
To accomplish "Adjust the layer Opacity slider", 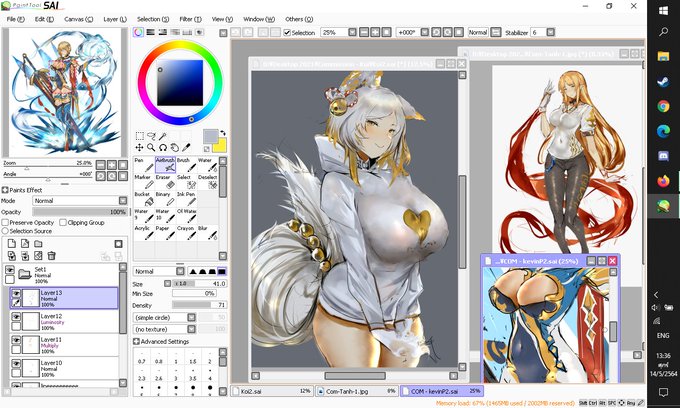I will coord(80,212).
